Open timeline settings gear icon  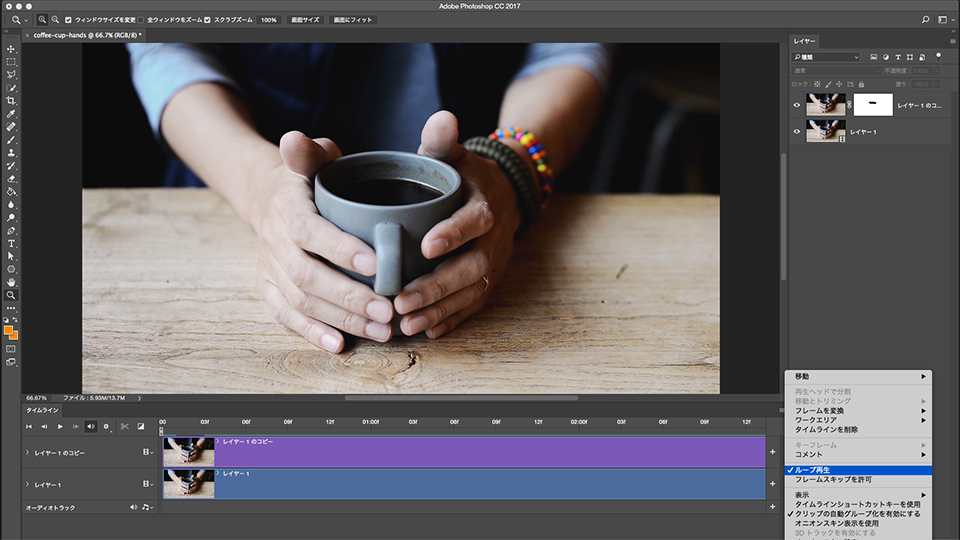106,426
